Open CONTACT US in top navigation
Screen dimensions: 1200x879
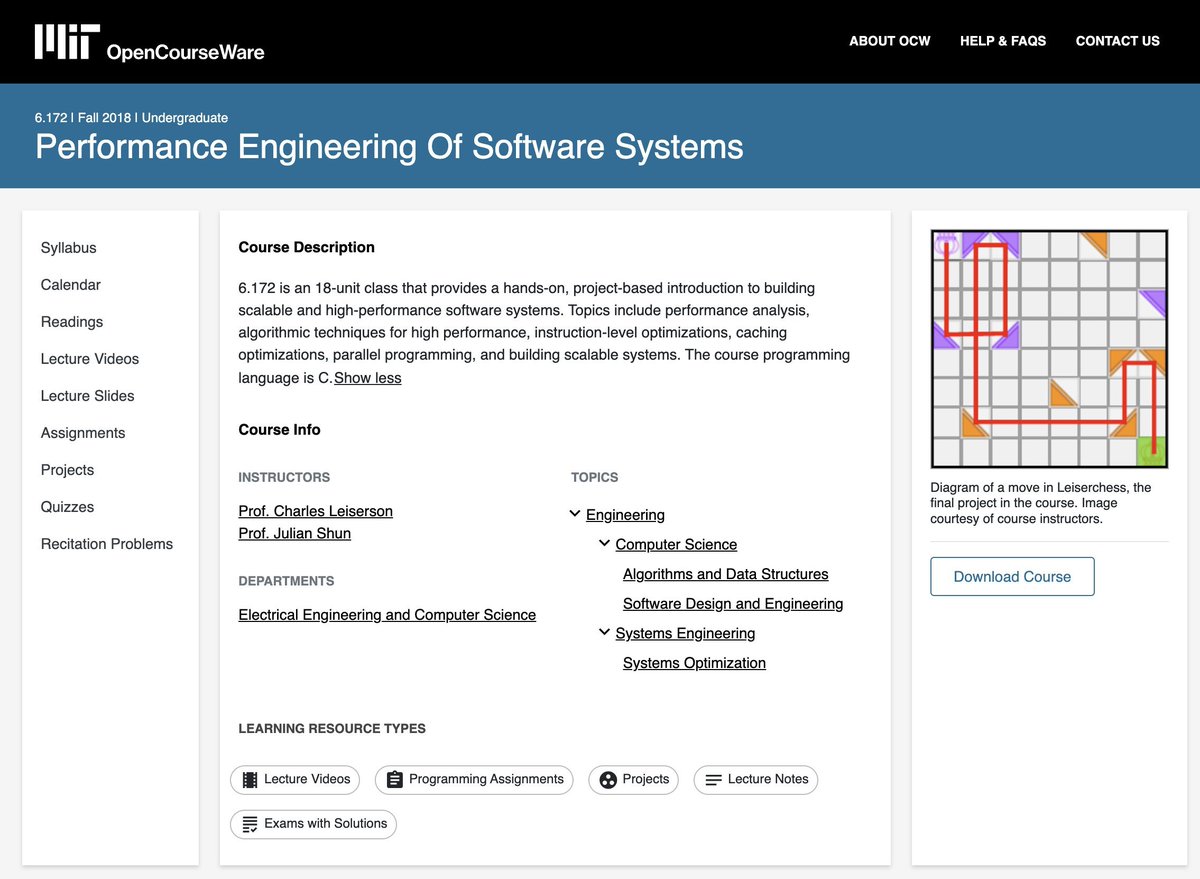1118,41
